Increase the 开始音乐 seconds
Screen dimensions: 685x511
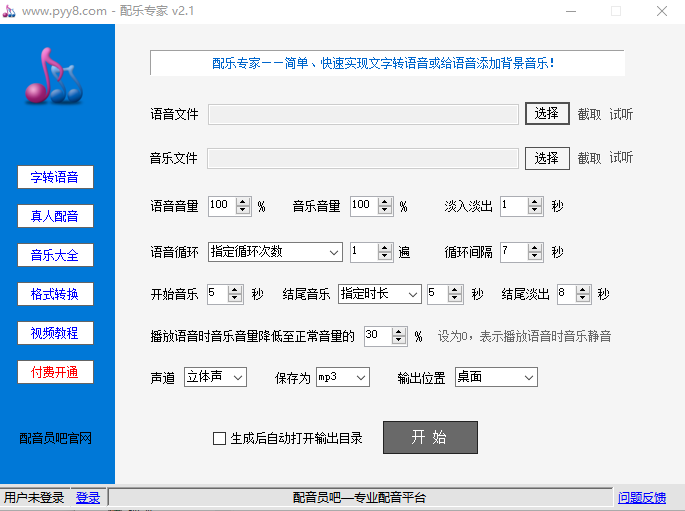tap(235, 290)
